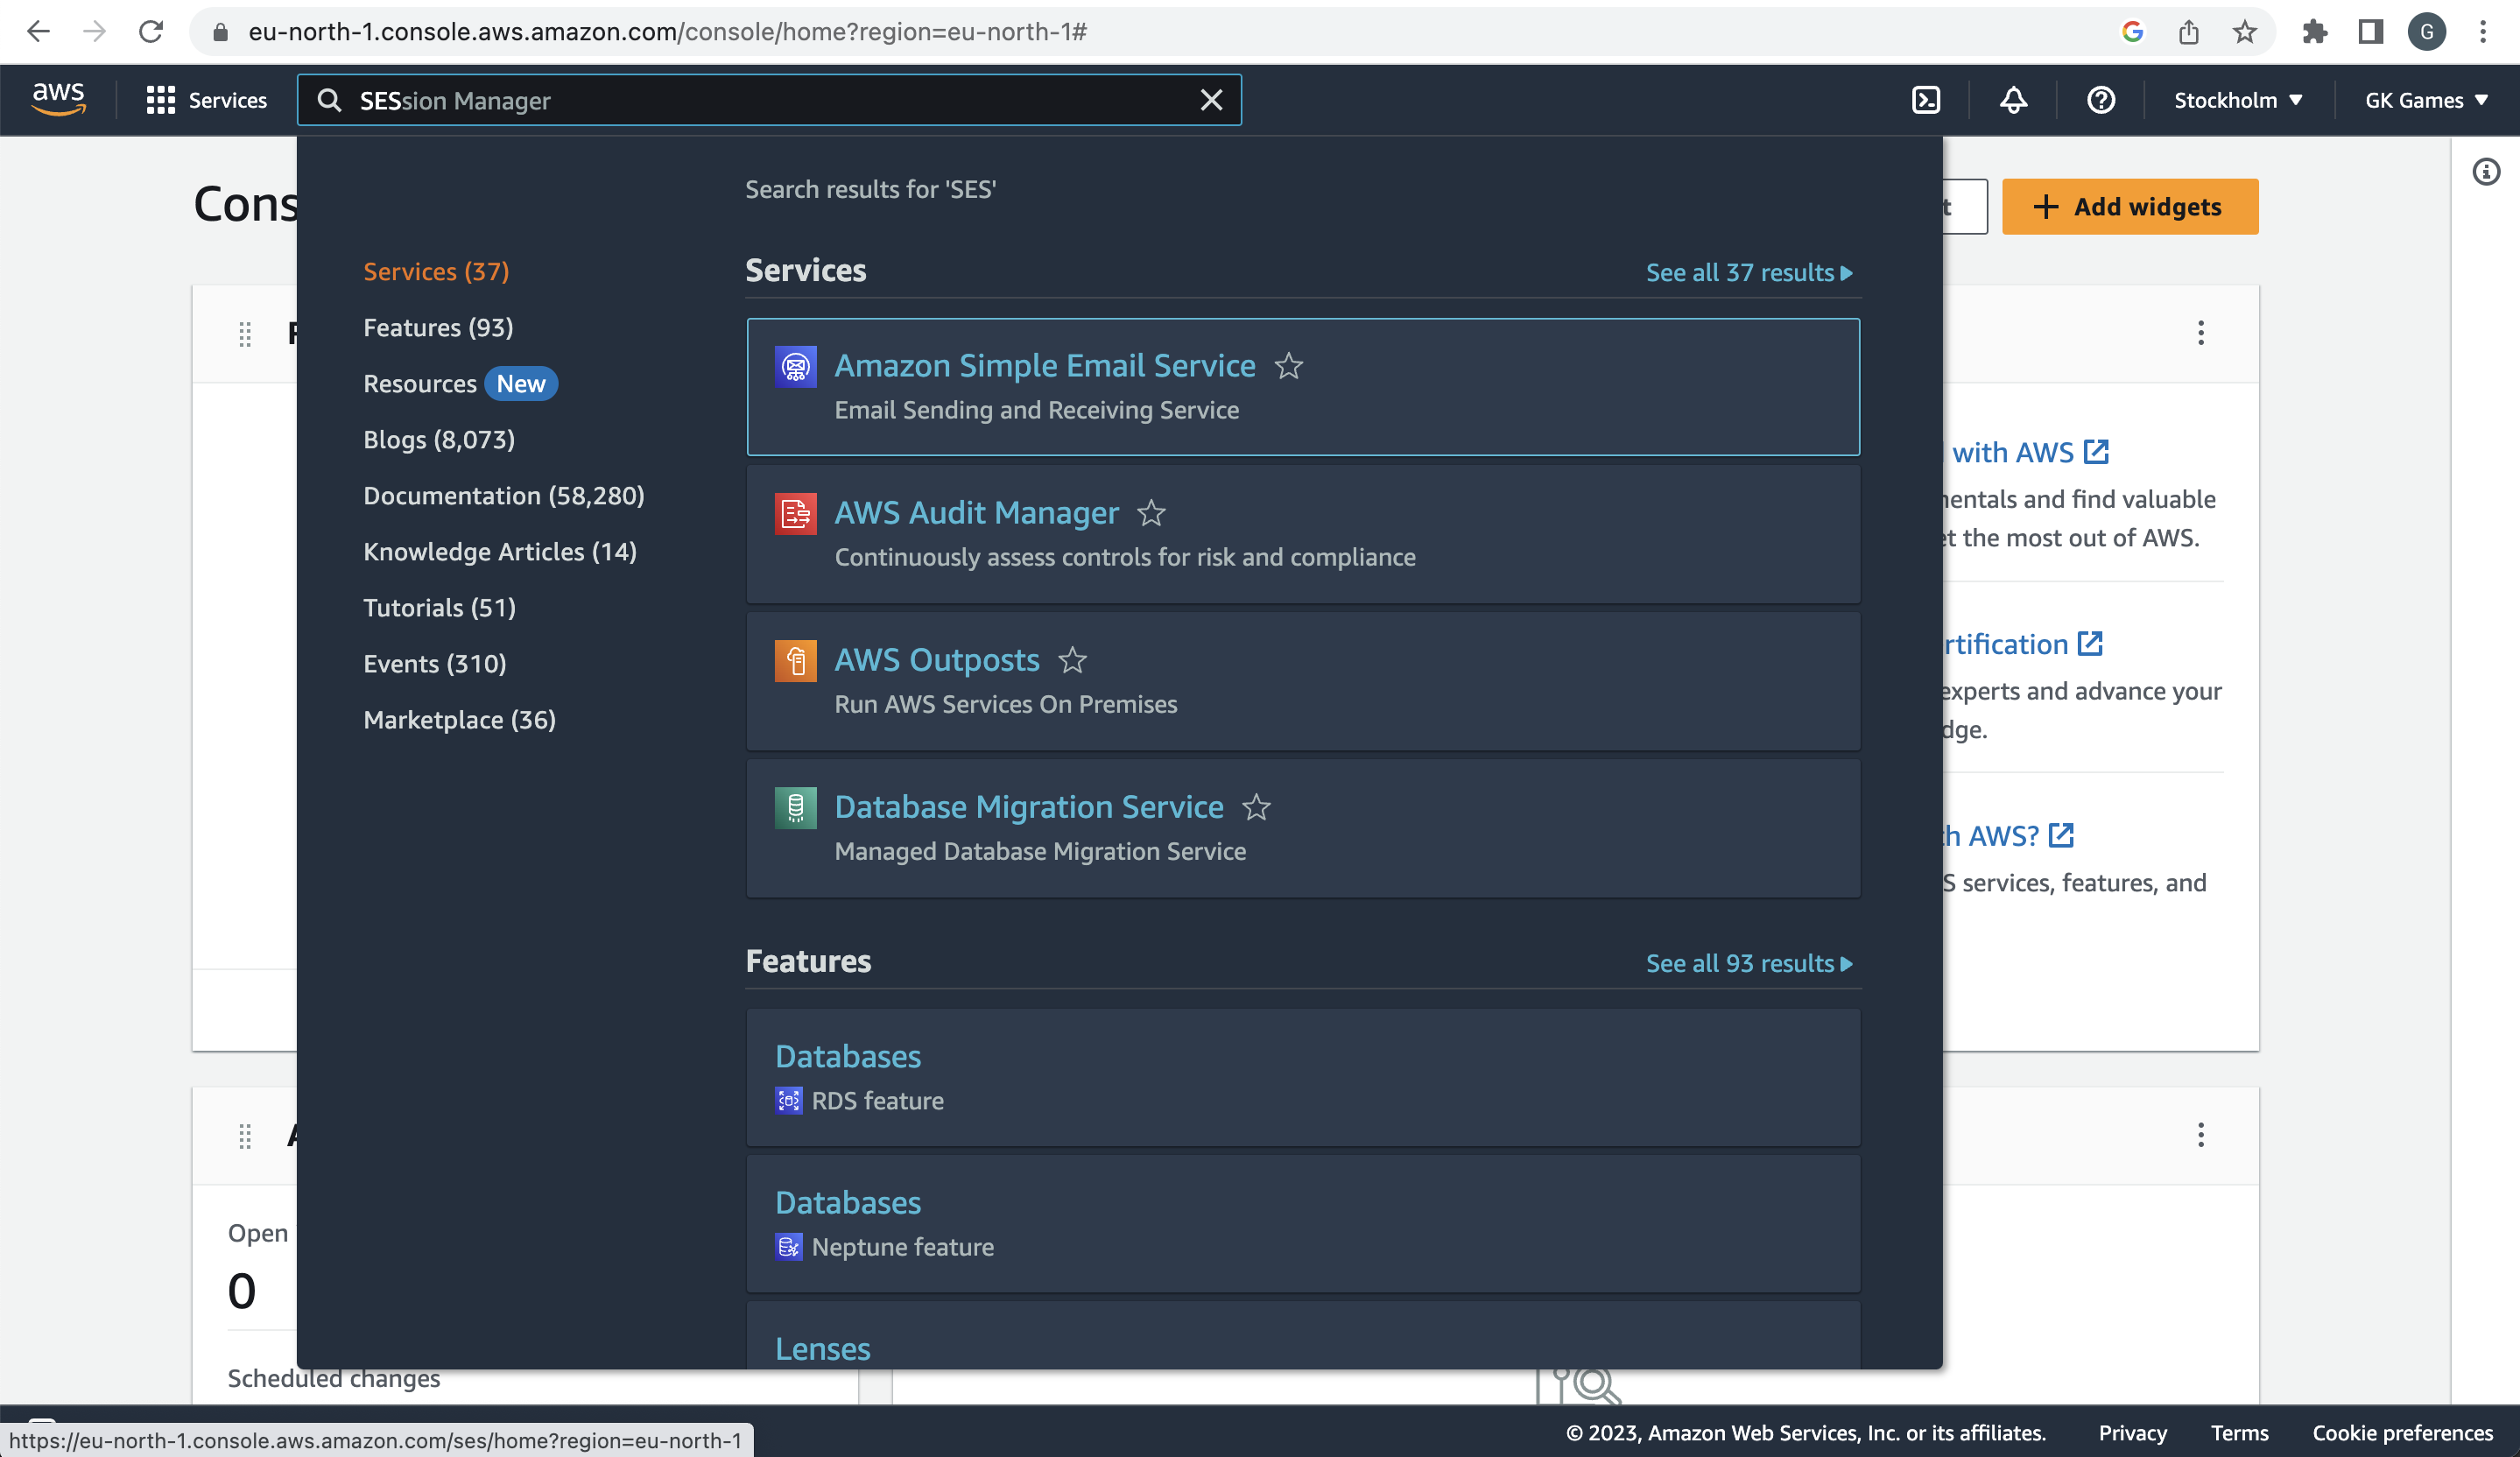See all 93 features results
Image resolution: width=2520 pixels, height=1457 pixels.
(1749, 963)
